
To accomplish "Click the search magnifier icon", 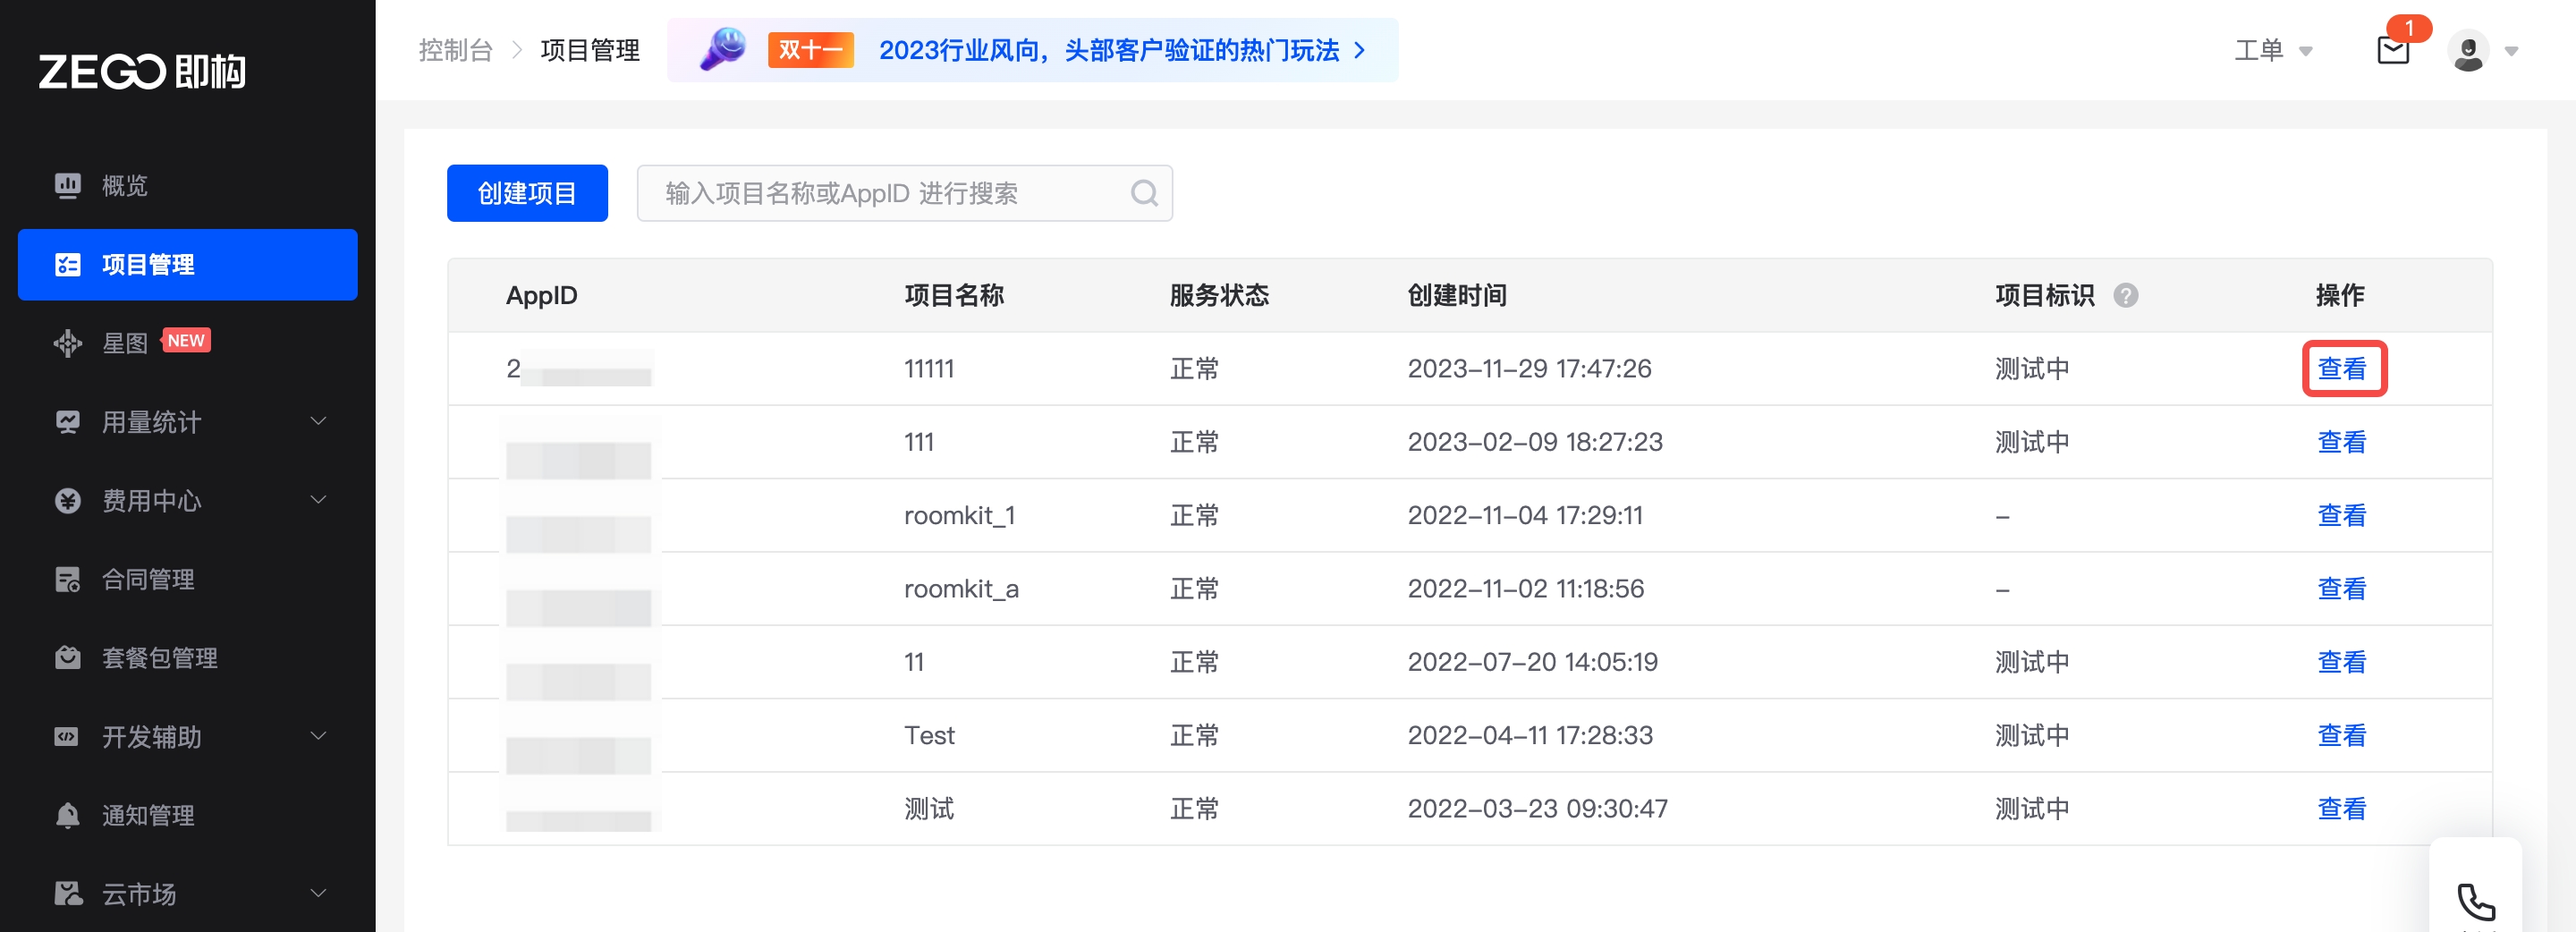I will (x=1144, y=193).
